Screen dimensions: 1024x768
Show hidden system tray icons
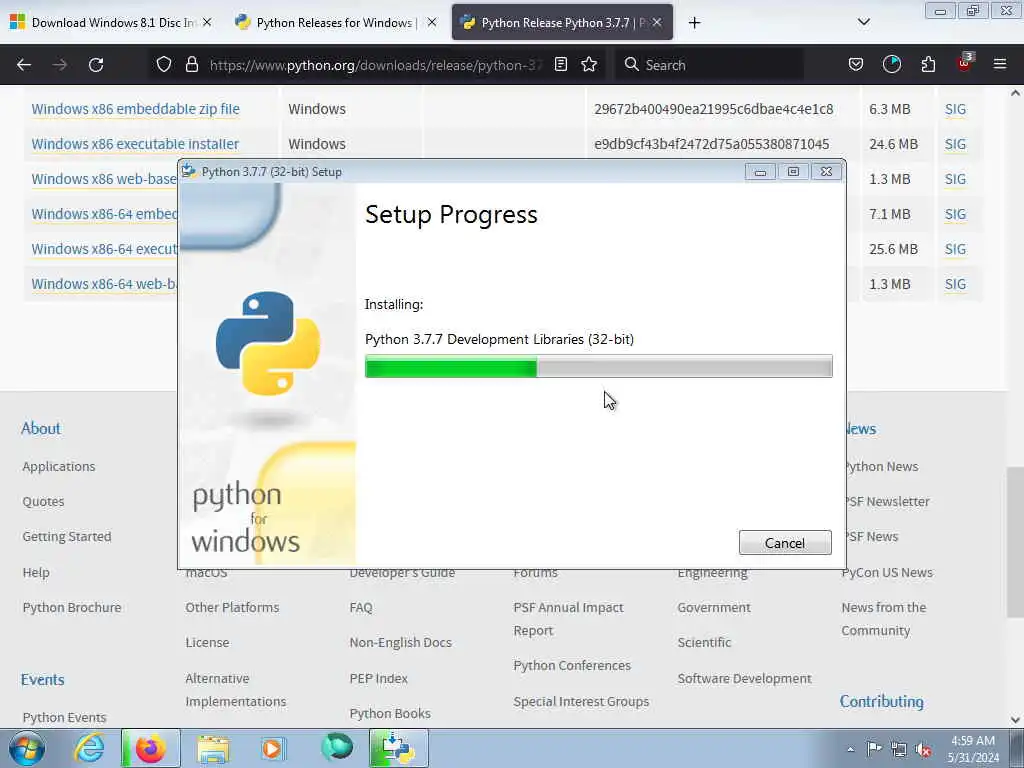(x=850, y=749)
